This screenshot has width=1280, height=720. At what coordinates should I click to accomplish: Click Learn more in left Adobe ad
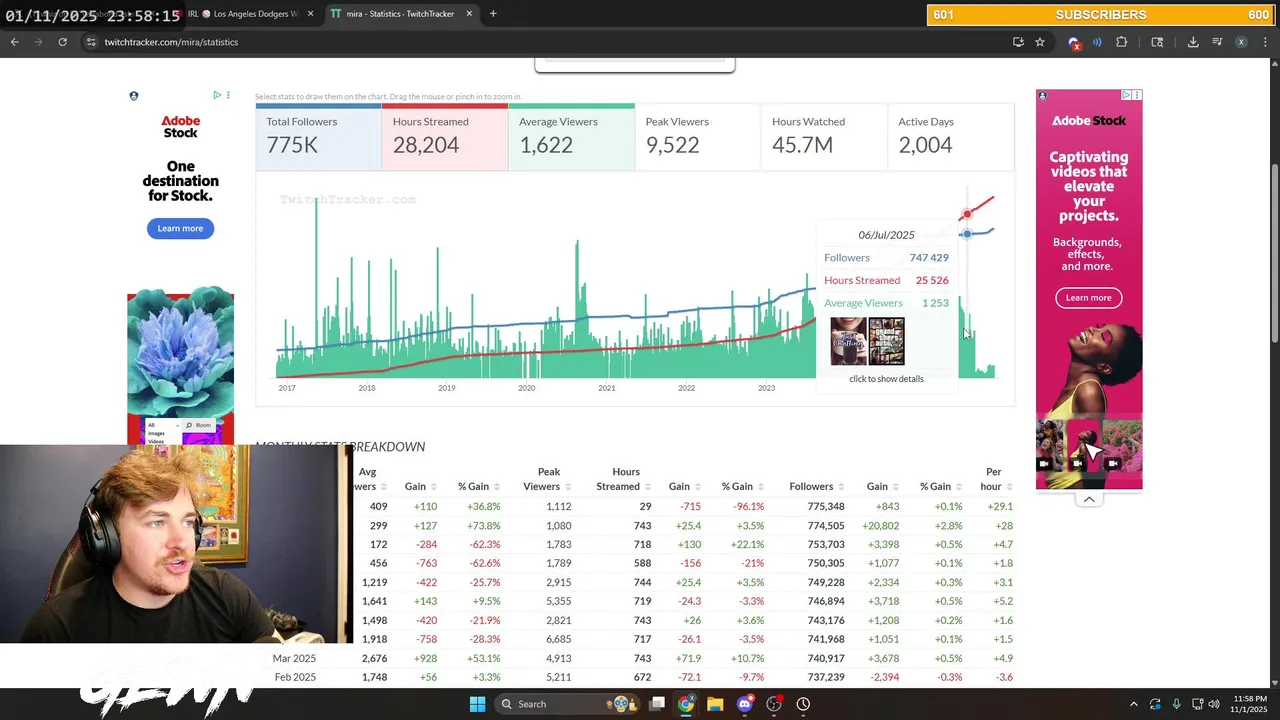tap(180, 228)
